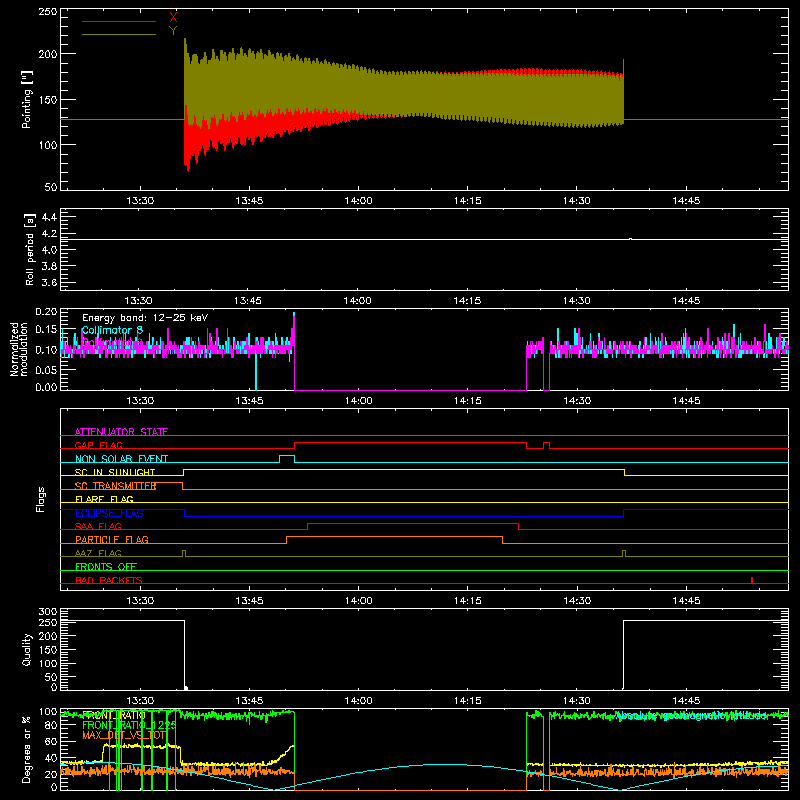800x800 pixels.
Task: Click the SC_IN_SUNLIGHT label
Action: [x=115, y=472]
